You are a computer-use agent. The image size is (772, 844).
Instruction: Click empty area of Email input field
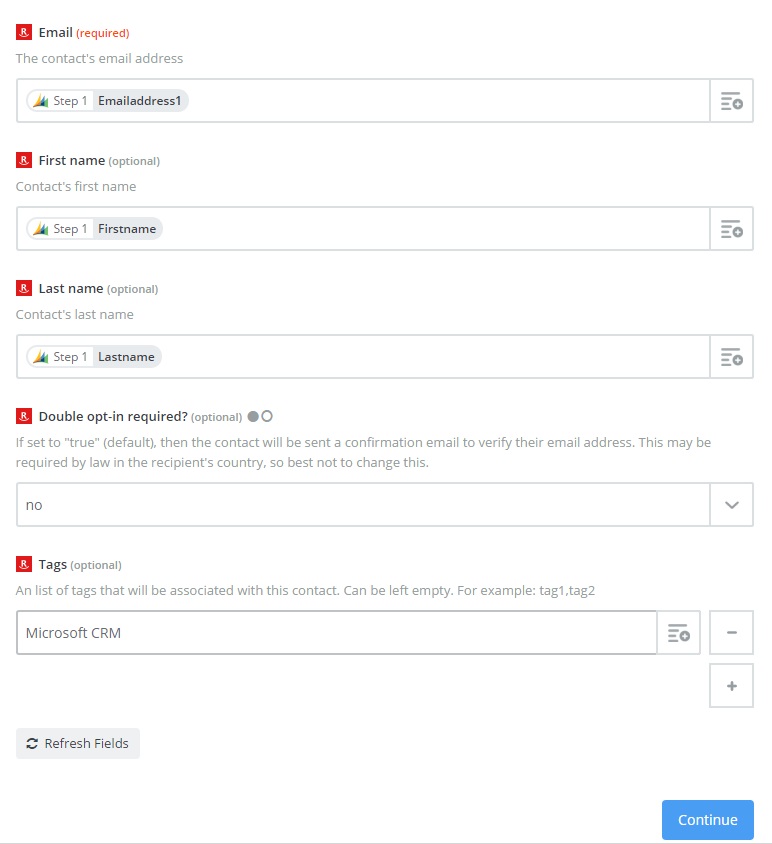click(x=447, y=101)
